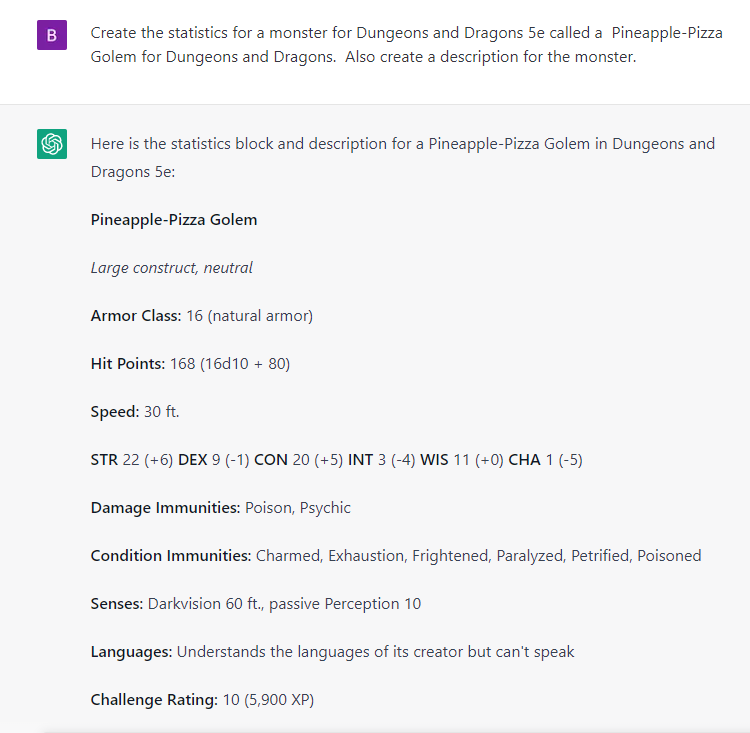Image resolution: width=750 pixels, height=733 pixels.
Task: Click the response intro sentence 'Here is the statistics block'
Action: pyautogui.click(x=402, y=157)
